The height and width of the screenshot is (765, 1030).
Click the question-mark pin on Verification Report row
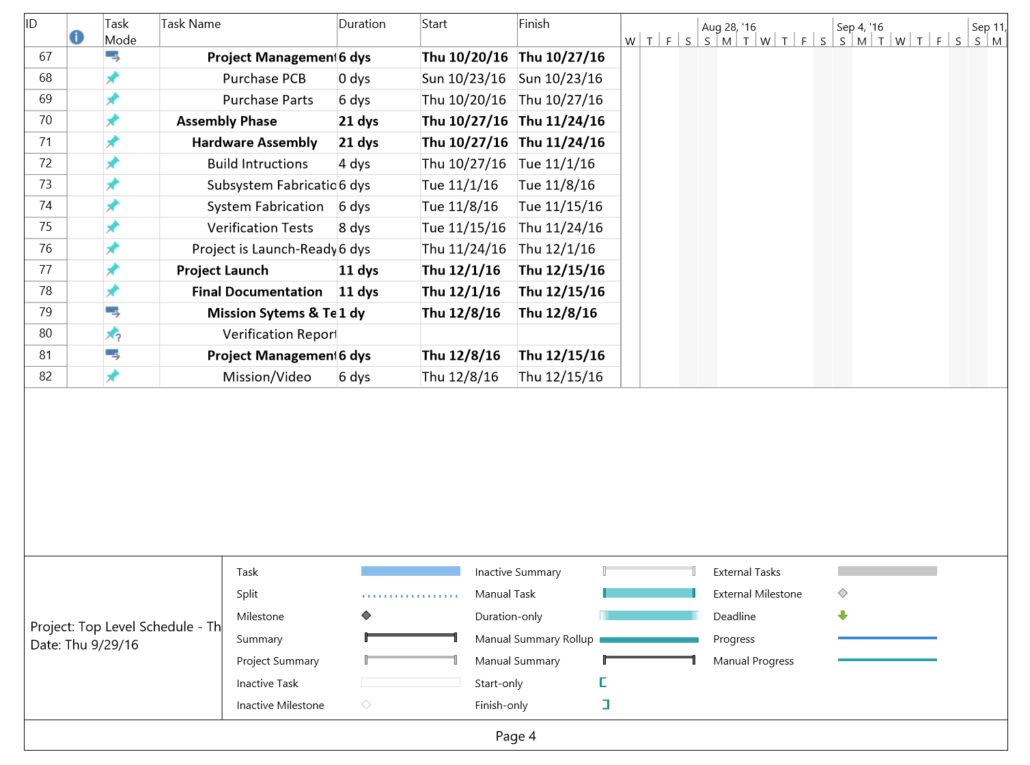(113, 334)
